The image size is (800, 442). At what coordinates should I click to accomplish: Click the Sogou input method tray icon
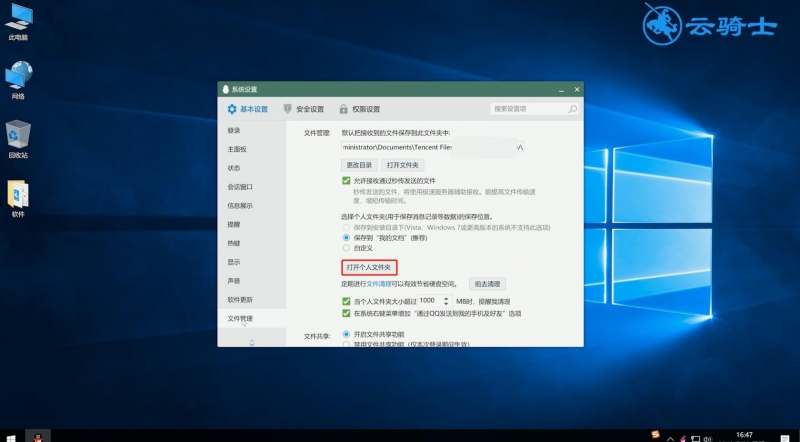pos(656,435)
